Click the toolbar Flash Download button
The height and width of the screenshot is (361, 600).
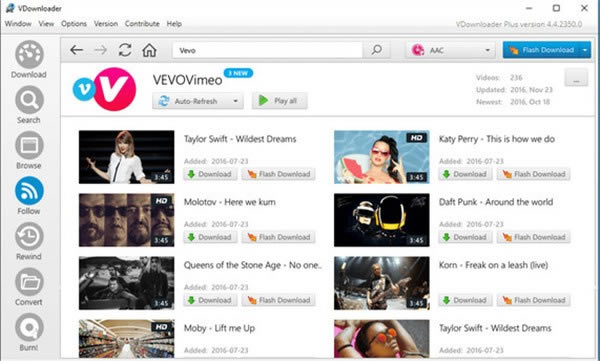click(542, 50)
